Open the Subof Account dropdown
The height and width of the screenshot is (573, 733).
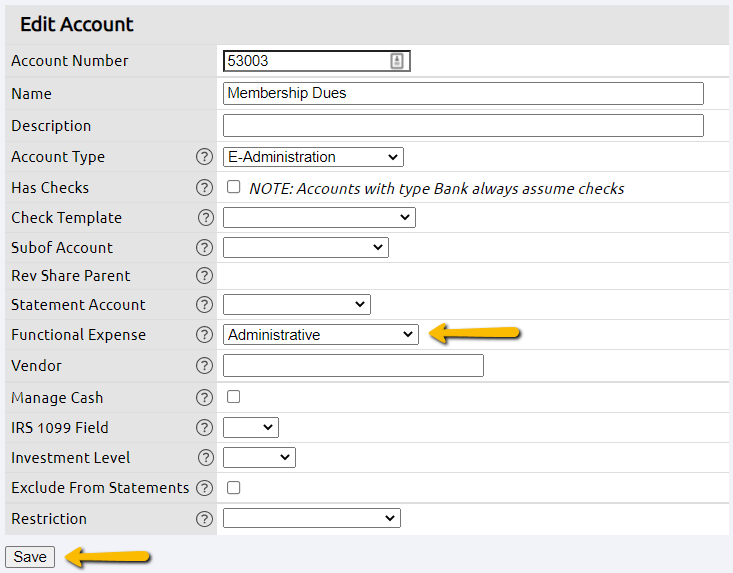tap(306, 247)
